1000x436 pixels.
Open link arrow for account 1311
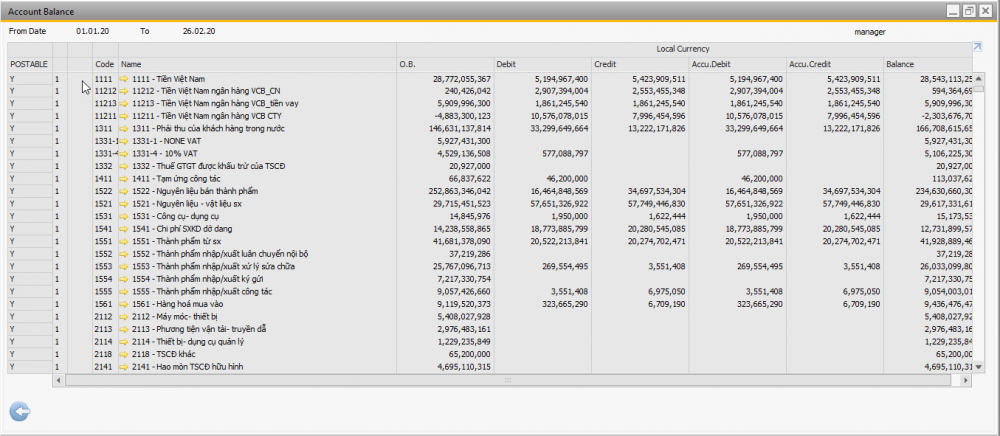pyautogui.click(x=125, y=129)
